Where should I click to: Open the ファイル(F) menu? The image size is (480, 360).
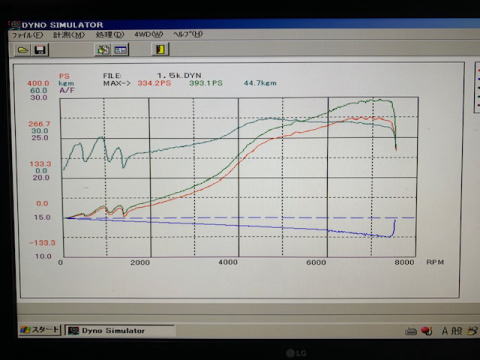(x=28, y=35)
